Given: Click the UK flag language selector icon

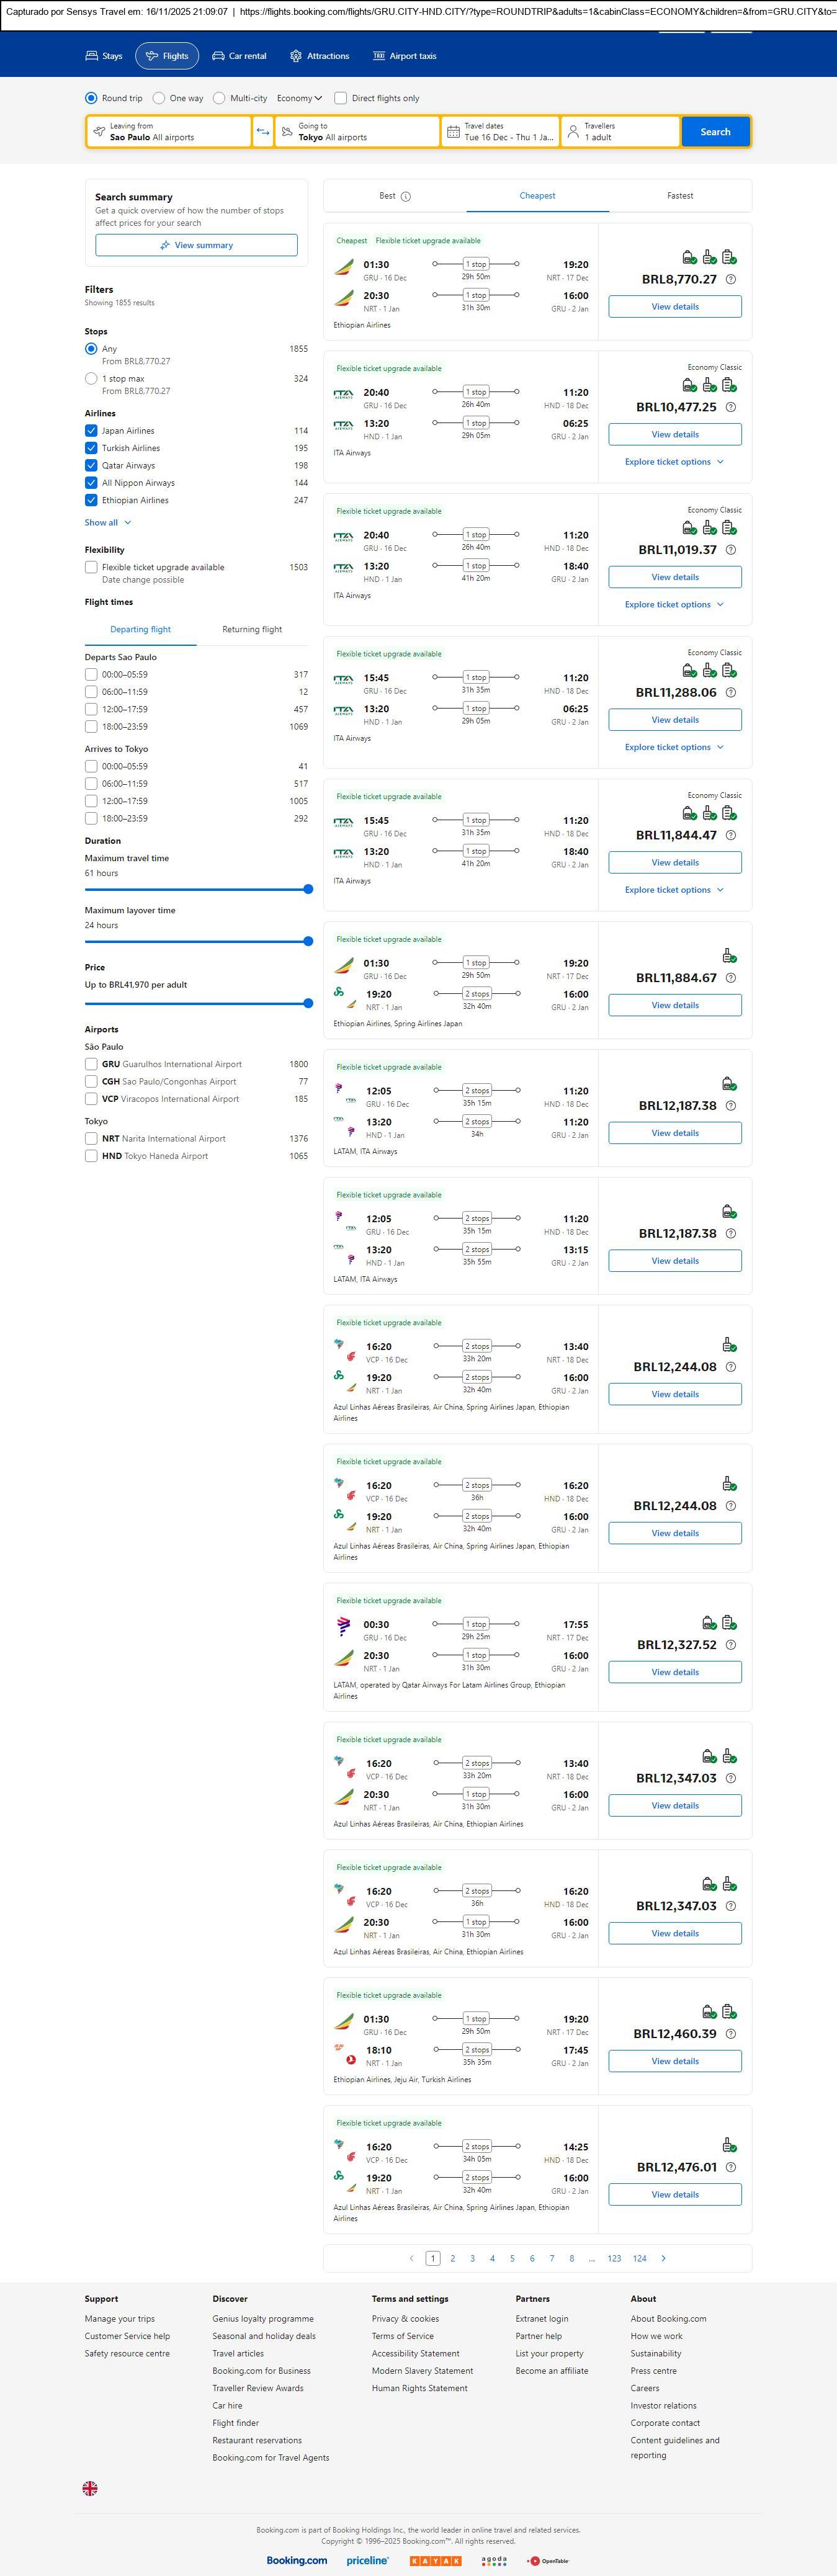Looking at the screenshot, I should (90, 2487).
